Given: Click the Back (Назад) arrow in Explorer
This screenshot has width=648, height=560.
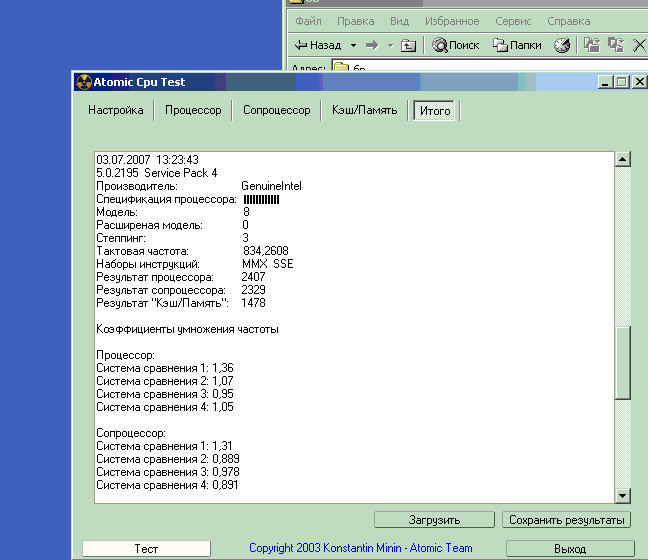Looking at the screenshot, I should [317, 45].
